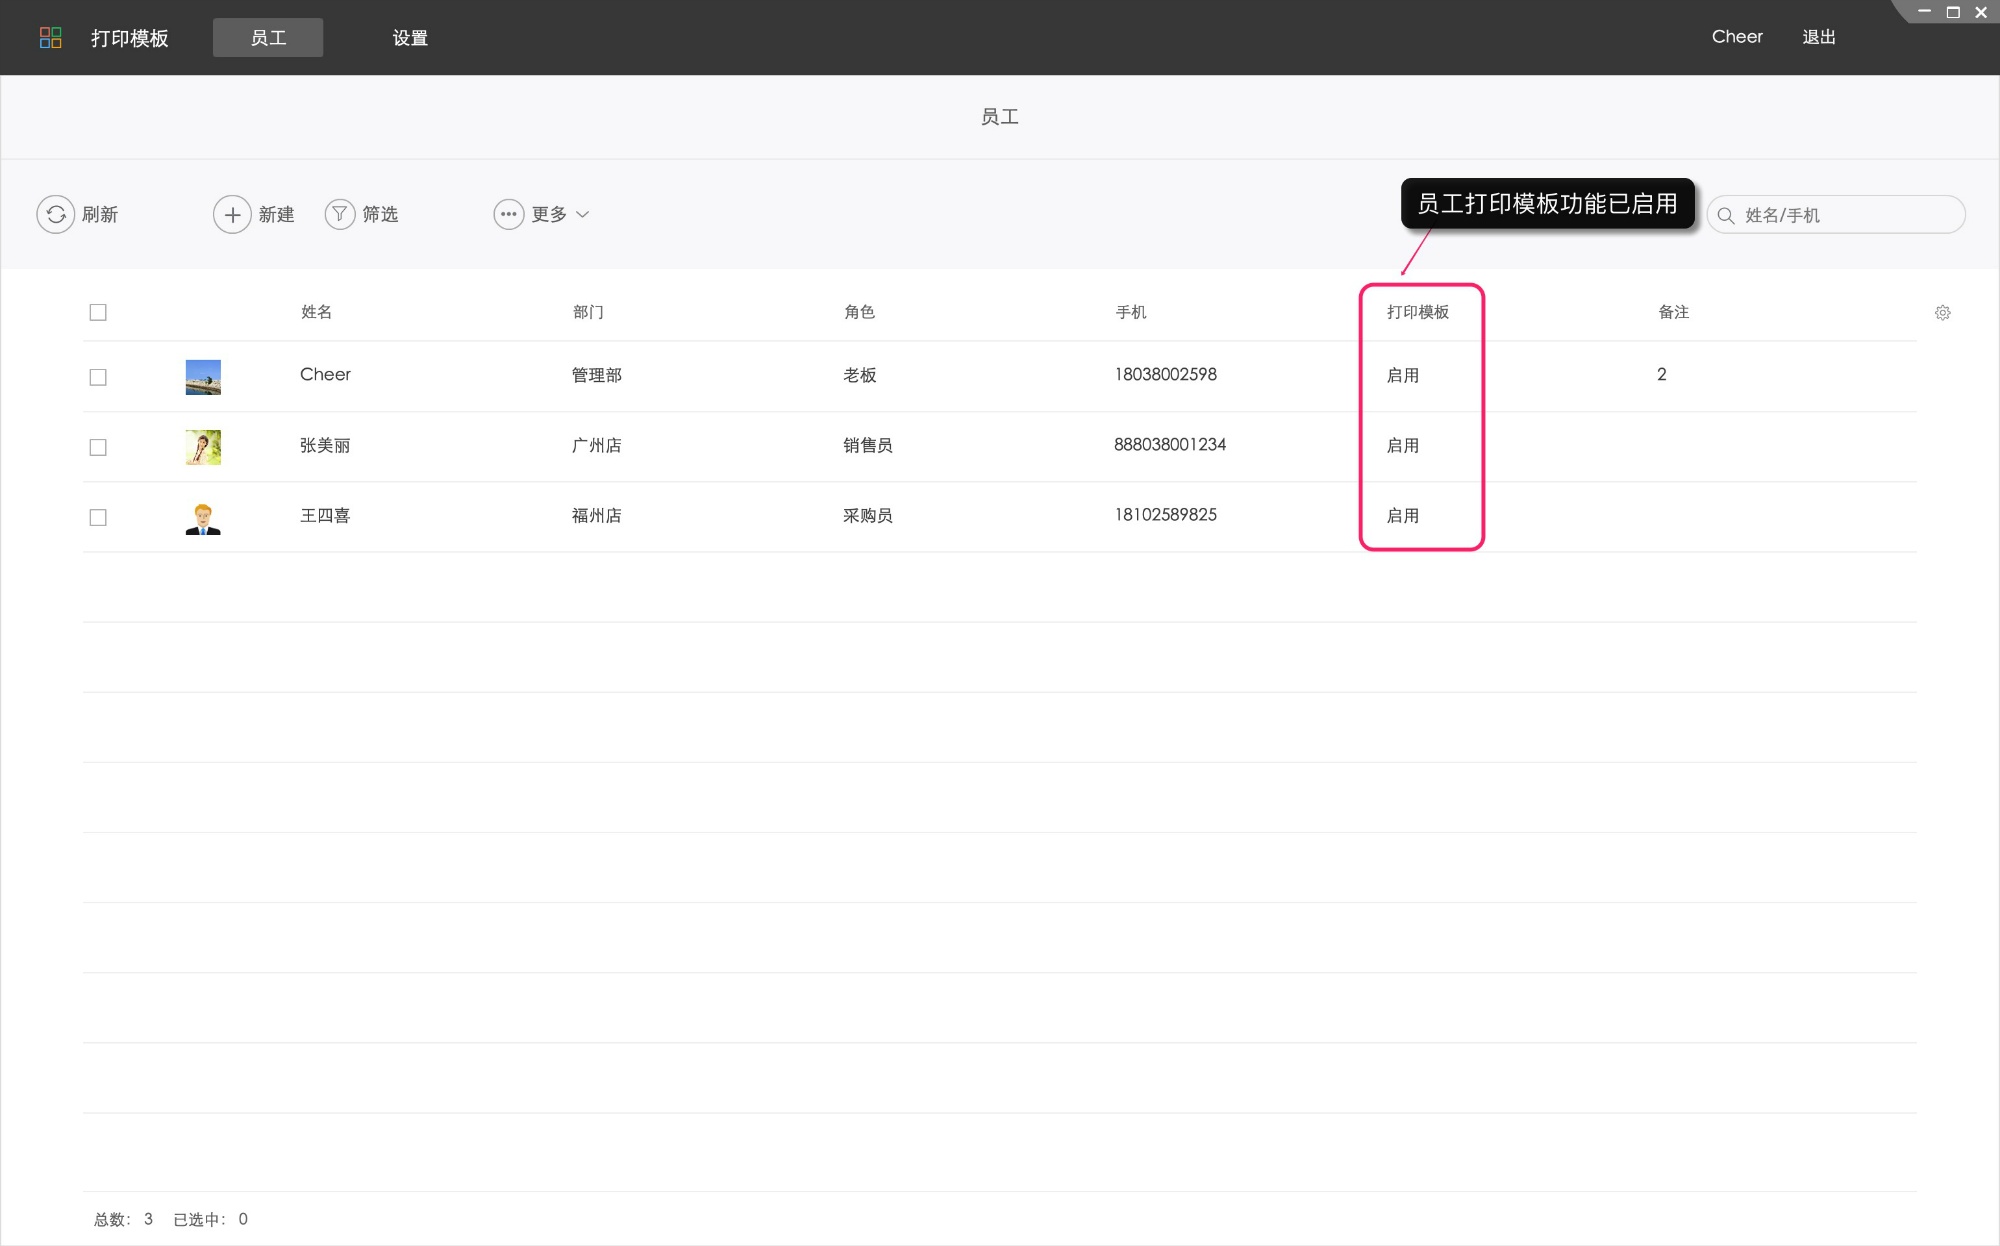Maximize the application window

point(1952,12)
